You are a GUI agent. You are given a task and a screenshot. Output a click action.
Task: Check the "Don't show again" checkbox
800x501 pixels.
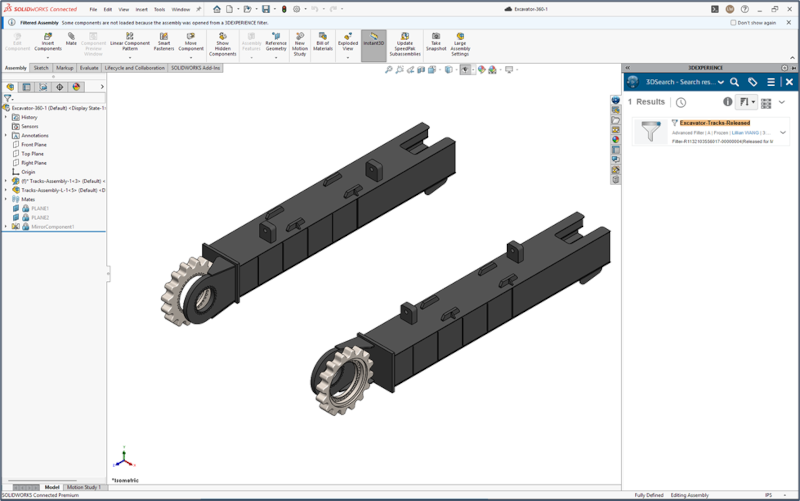733,21
